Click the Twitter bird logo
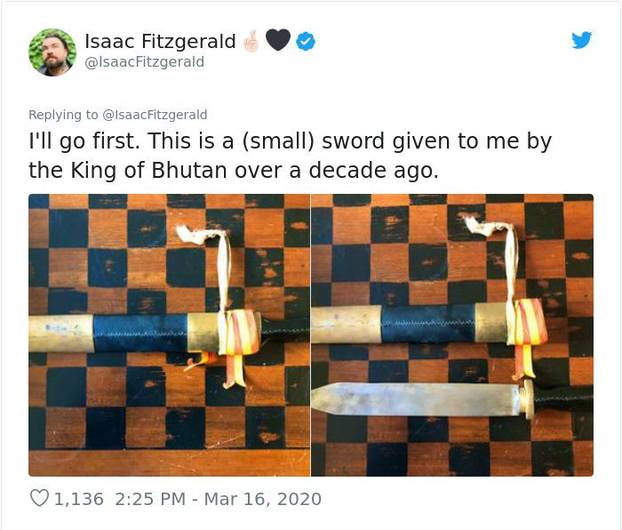 click(x=581, y=40)
